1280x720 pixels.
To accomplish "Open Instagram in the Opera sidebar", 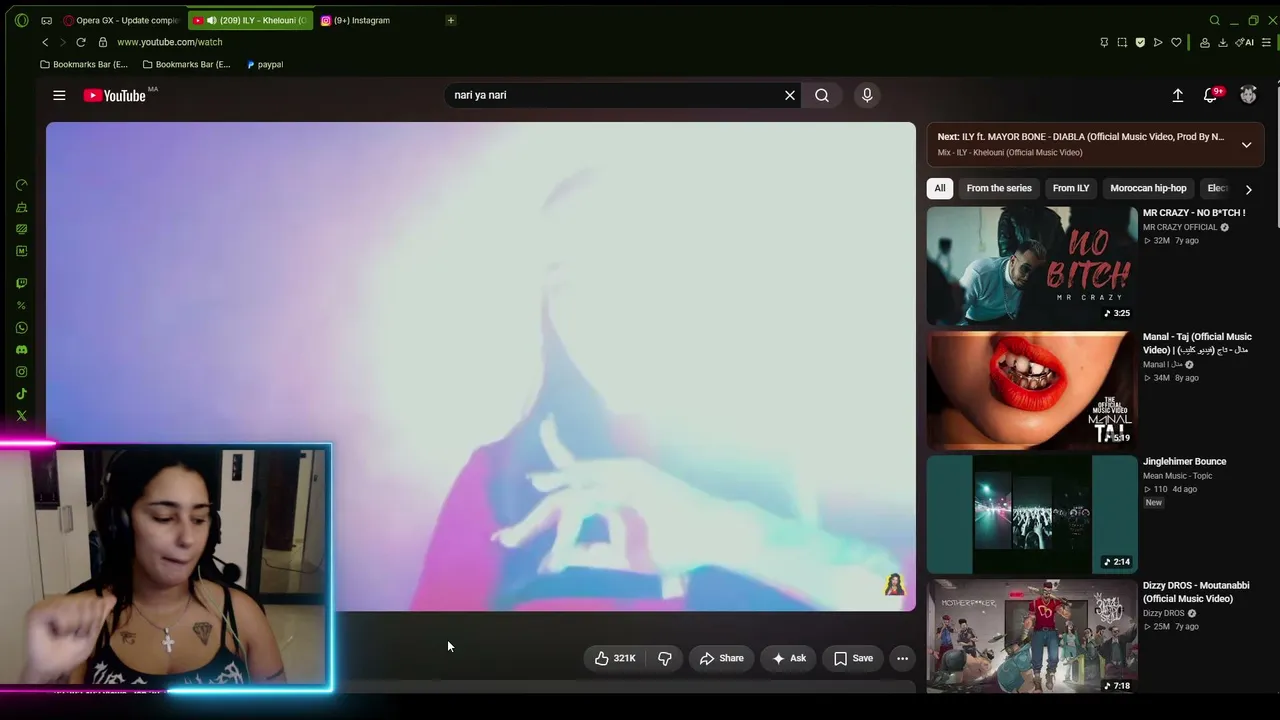I will pyautogui.click(x=22, y=372).
